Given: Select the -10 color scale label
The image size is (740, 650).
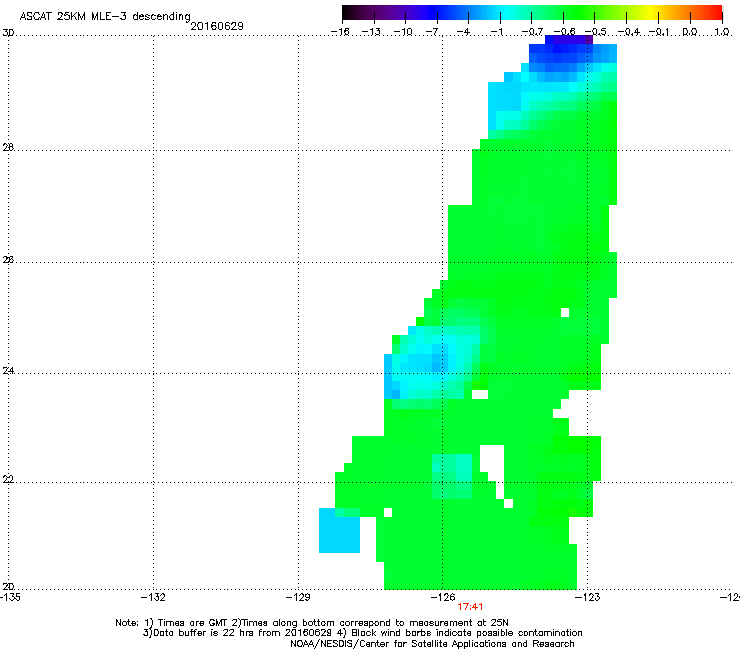Looking at the screenshot, I should point(403,32).
